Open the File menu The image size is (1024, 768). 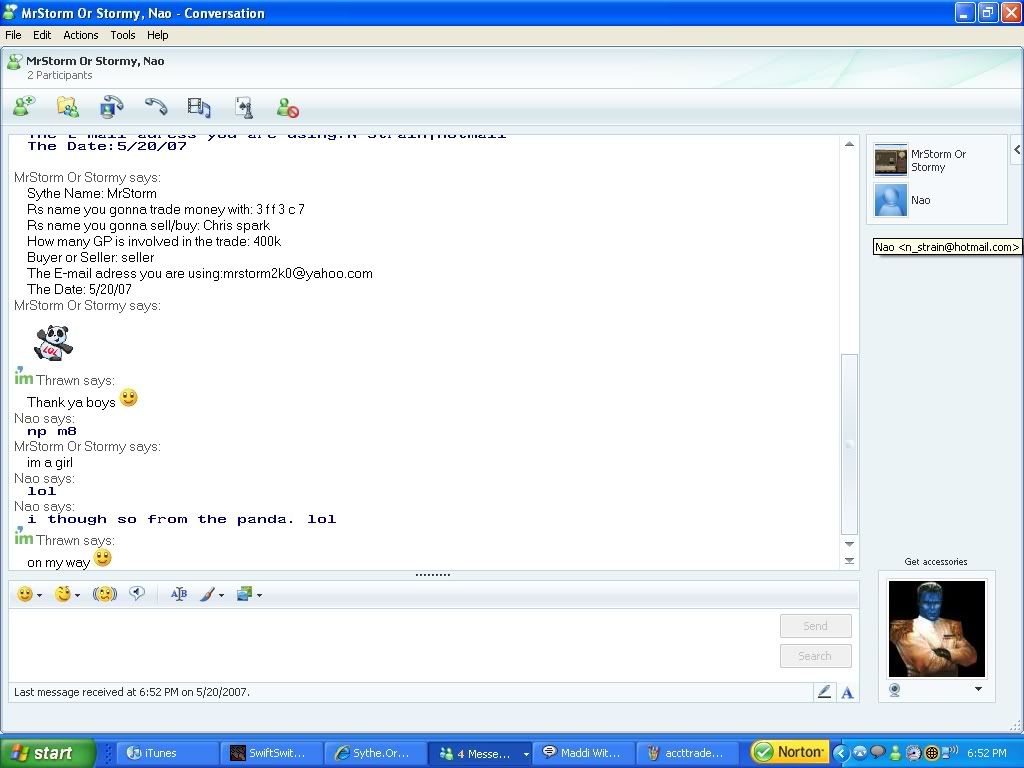tap(13, 35)
